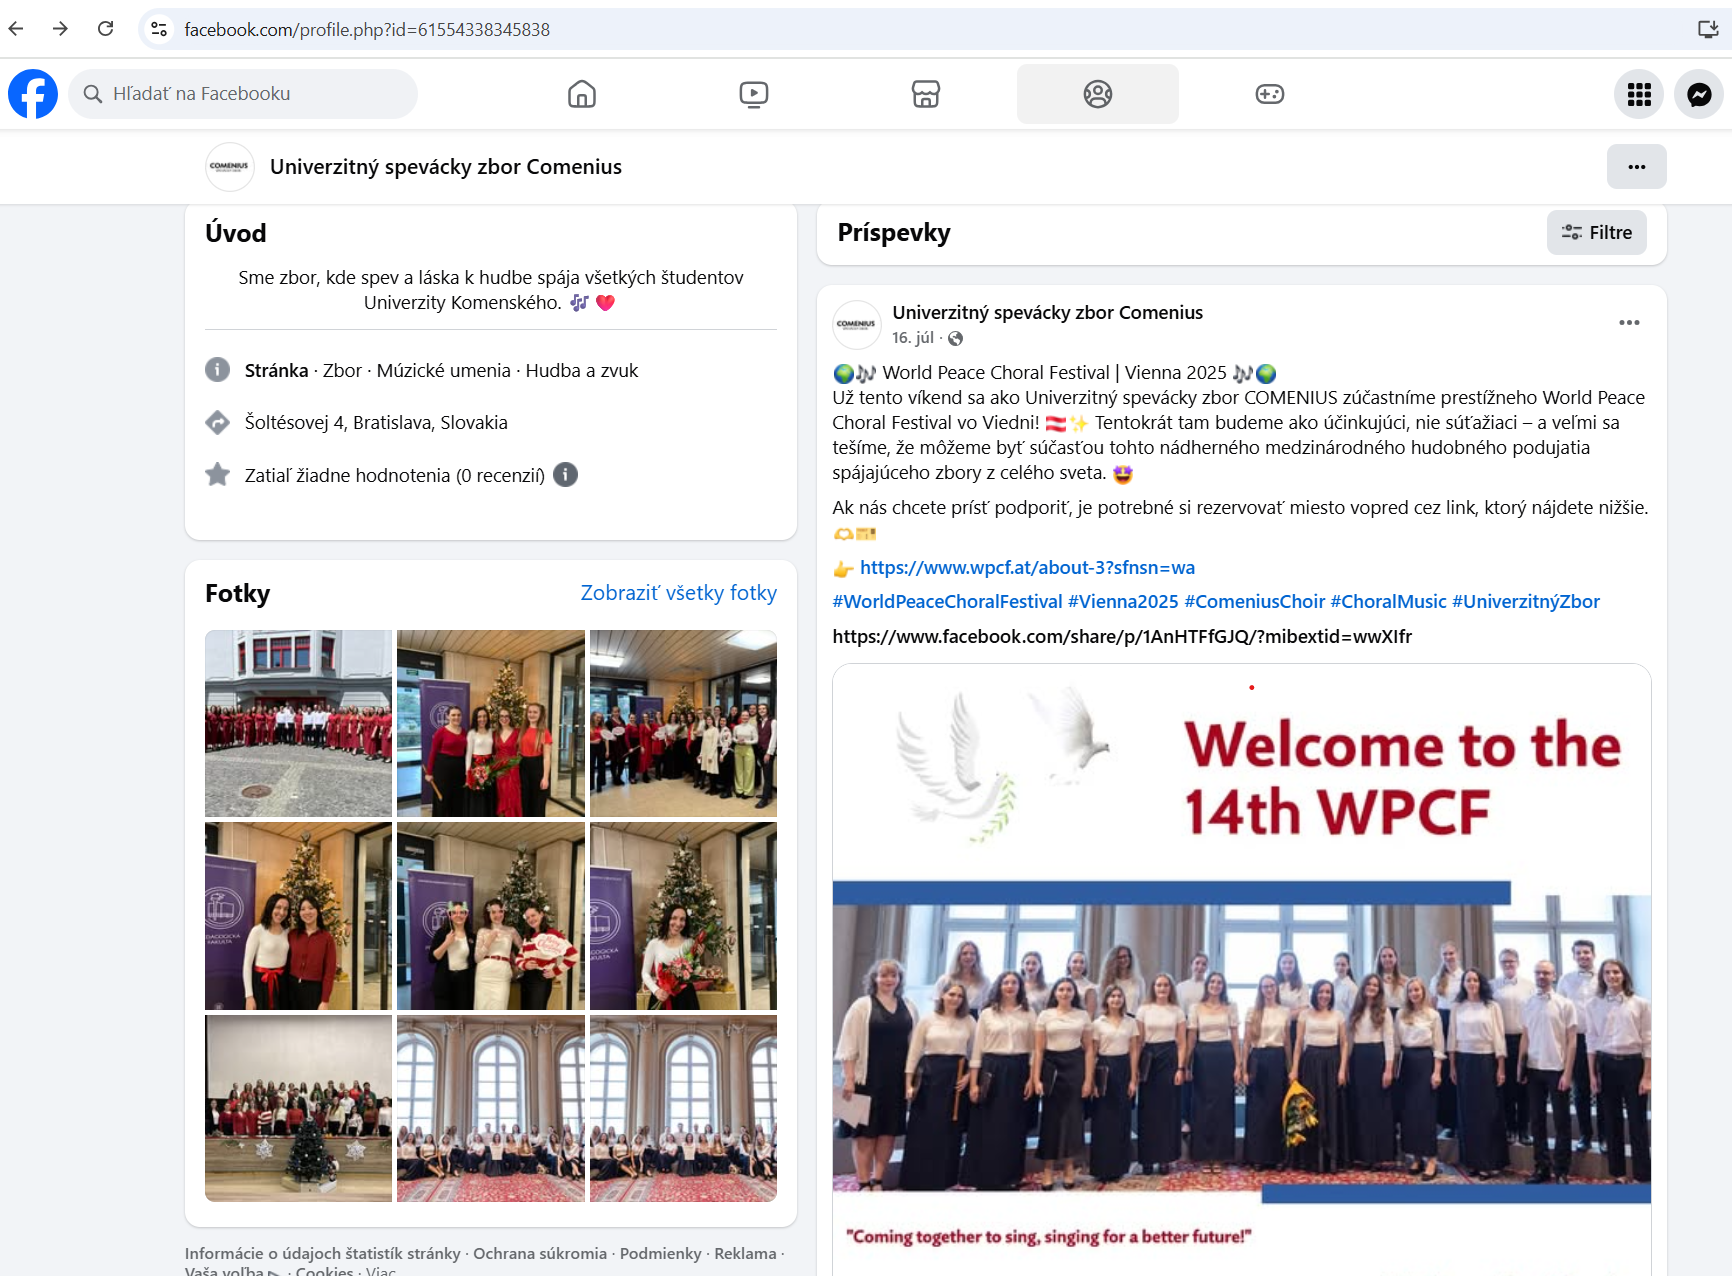Click the #WorldPeaceChoralFestival hashtag
The image size is (1732, 1276).
(x=946, y=602)
